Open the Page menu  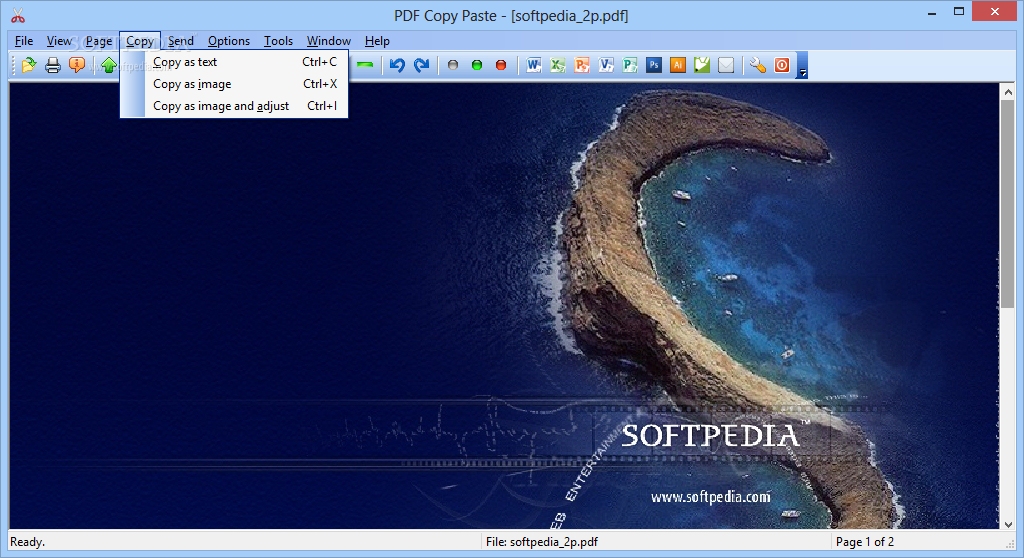tap(99, 41)
